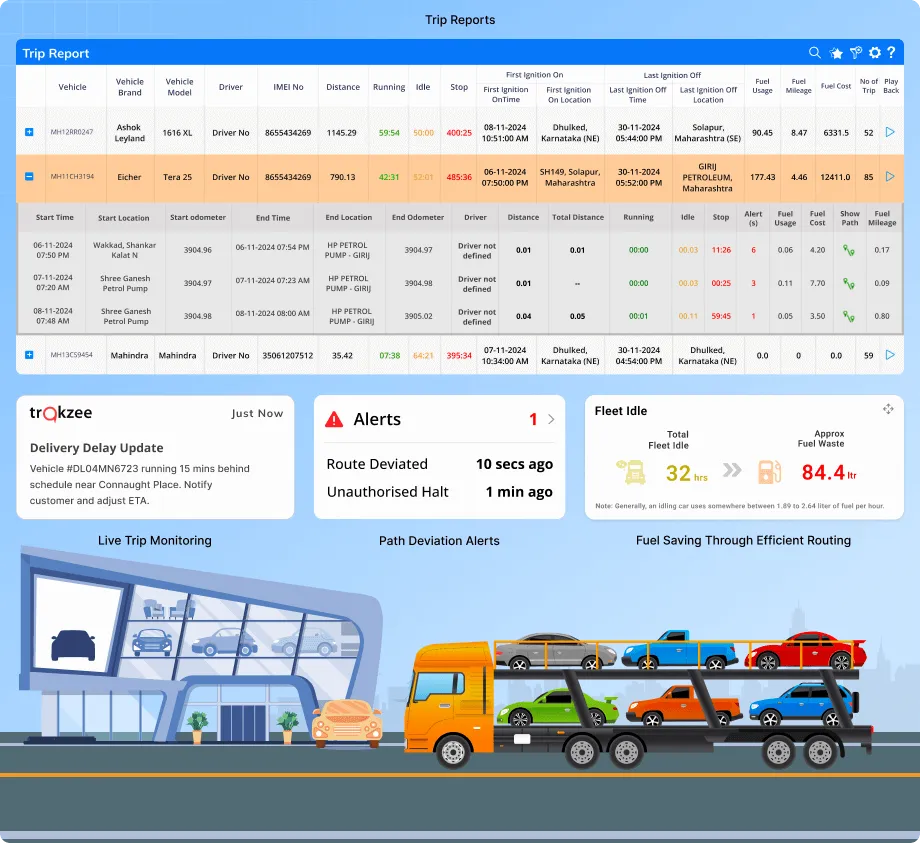The height and width of the screenshot is (843, 920).
Task: Show path for the 08-11-2024 07:48 AM trip
Action: (x=849, y=316)
